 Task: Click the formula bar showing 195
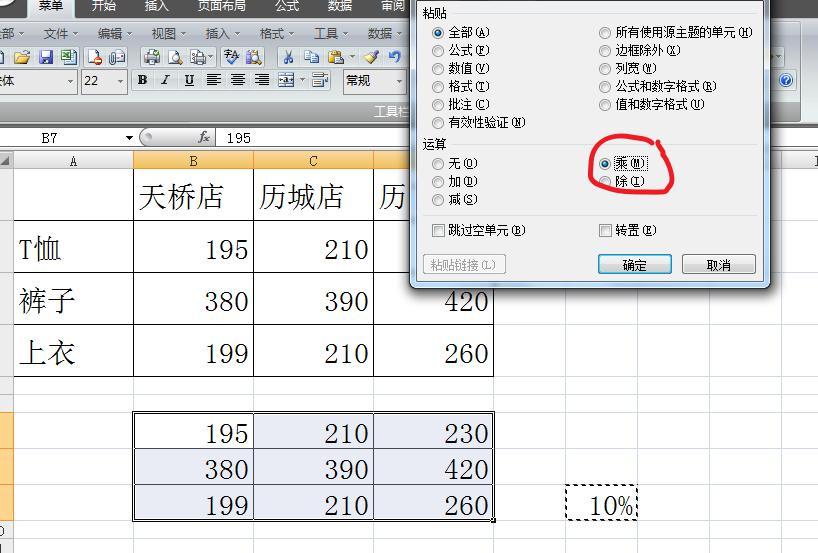click(313, 138)
